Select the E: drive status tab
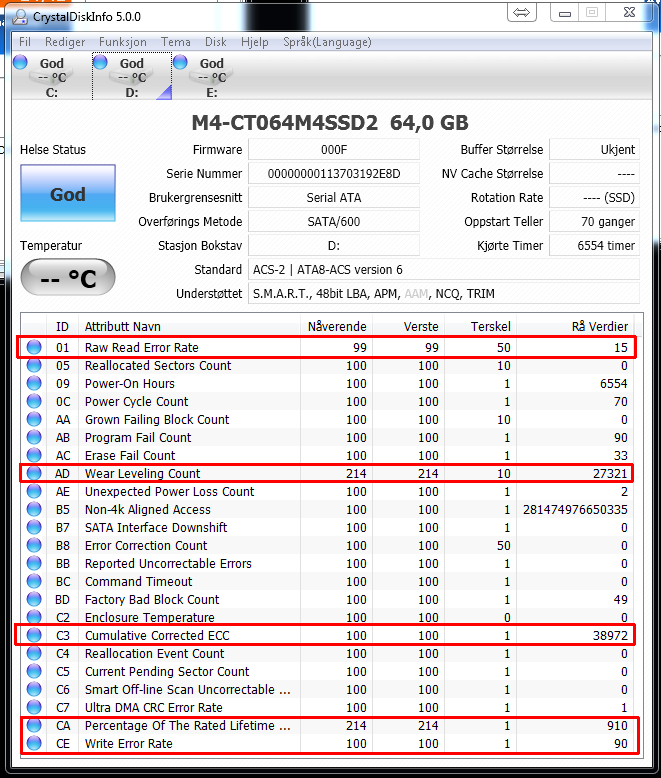Screen dimensions: 661x778 [x=212, y=77]
